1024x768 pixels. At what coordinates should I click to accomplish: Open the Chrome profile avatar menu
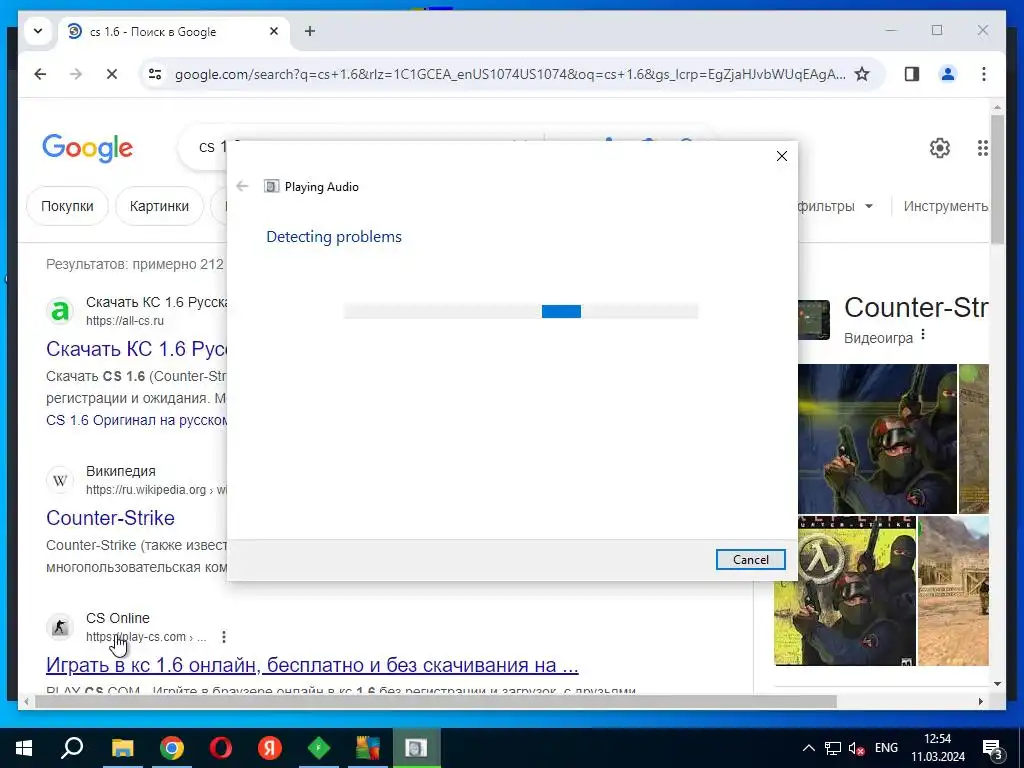[948, 74]
